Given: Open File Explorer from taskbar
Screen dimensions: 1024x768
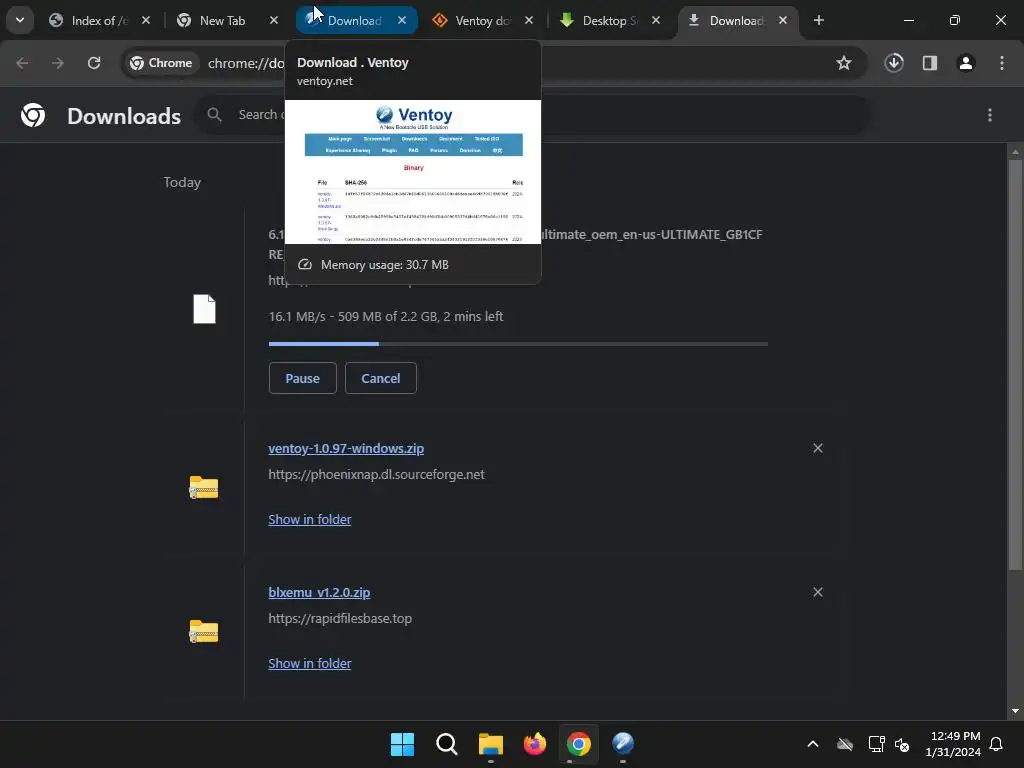Looking at the screenshot, I should point(490,744).
